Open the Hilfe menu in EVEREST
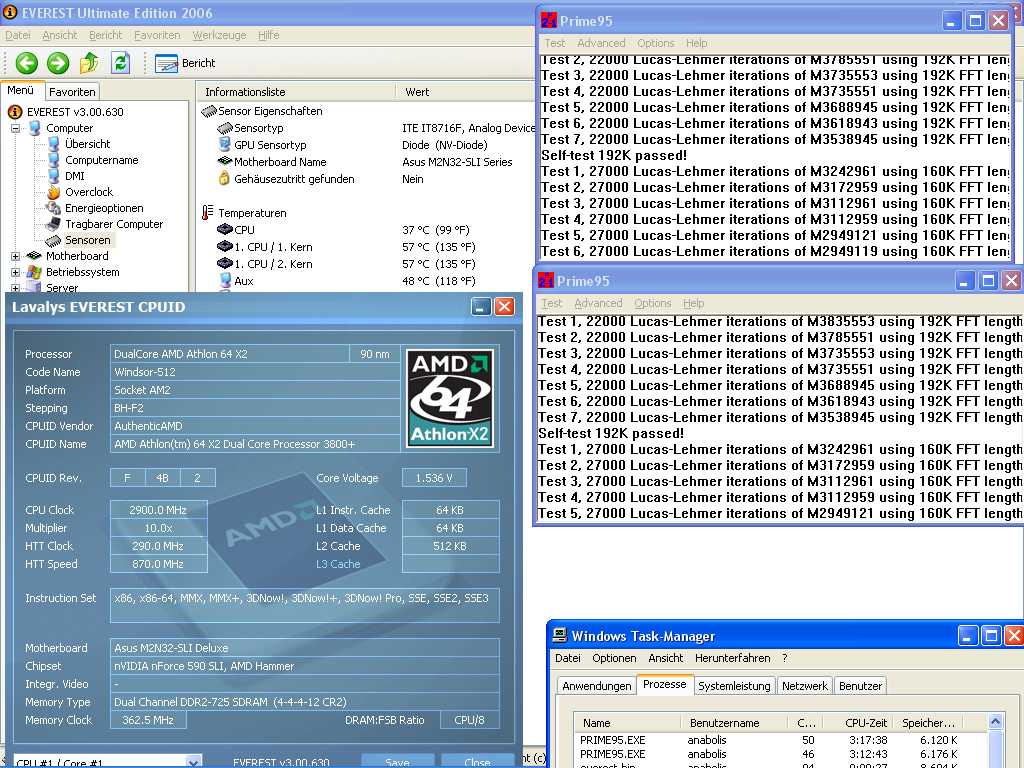1024x768 pixels. point(268,35)
